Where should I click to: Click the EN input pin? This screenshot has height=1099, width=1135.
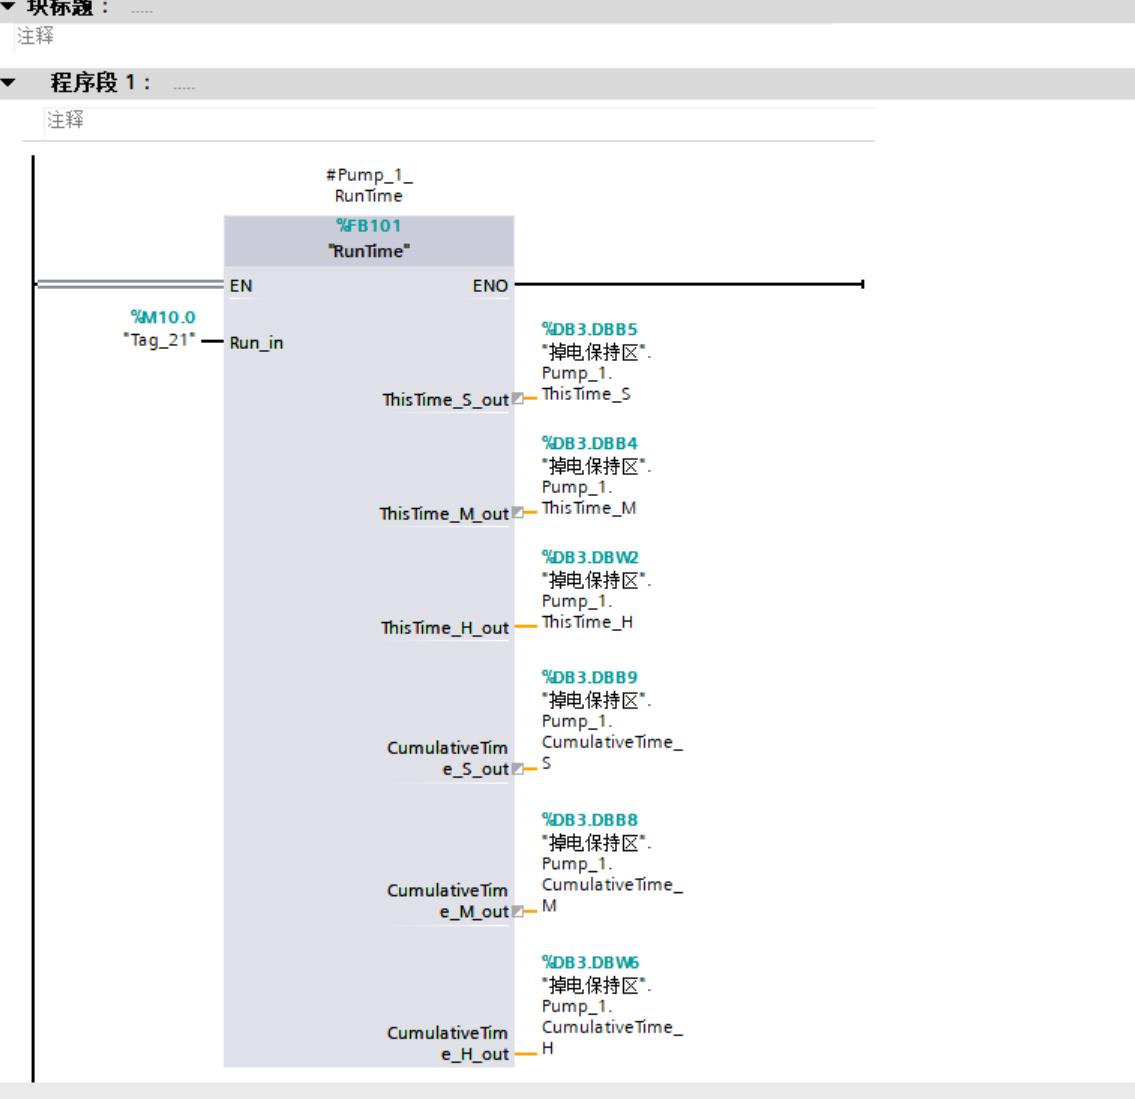(241, 286)
